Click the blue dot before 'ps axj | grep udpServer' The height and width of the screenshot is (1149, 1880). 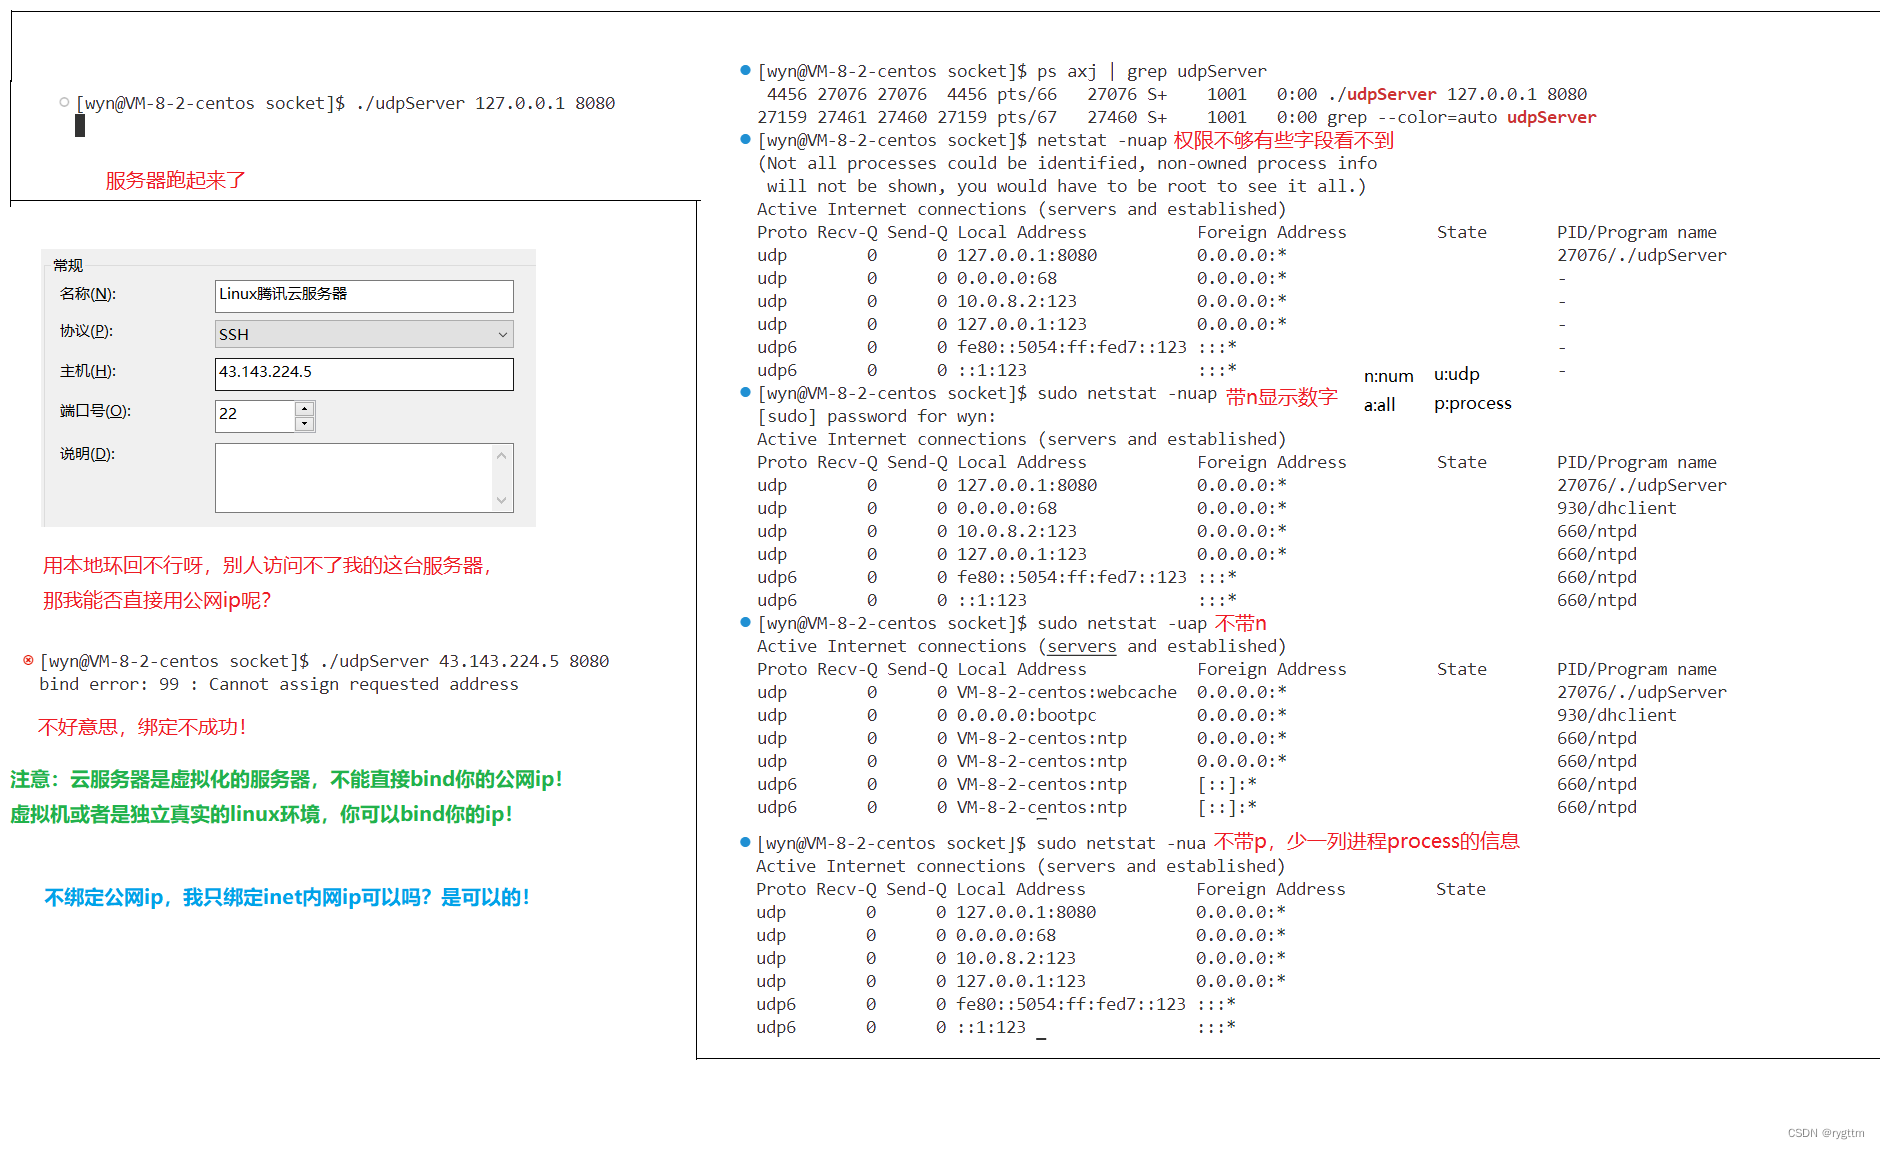pyautogui.click(x=745, y=70)
